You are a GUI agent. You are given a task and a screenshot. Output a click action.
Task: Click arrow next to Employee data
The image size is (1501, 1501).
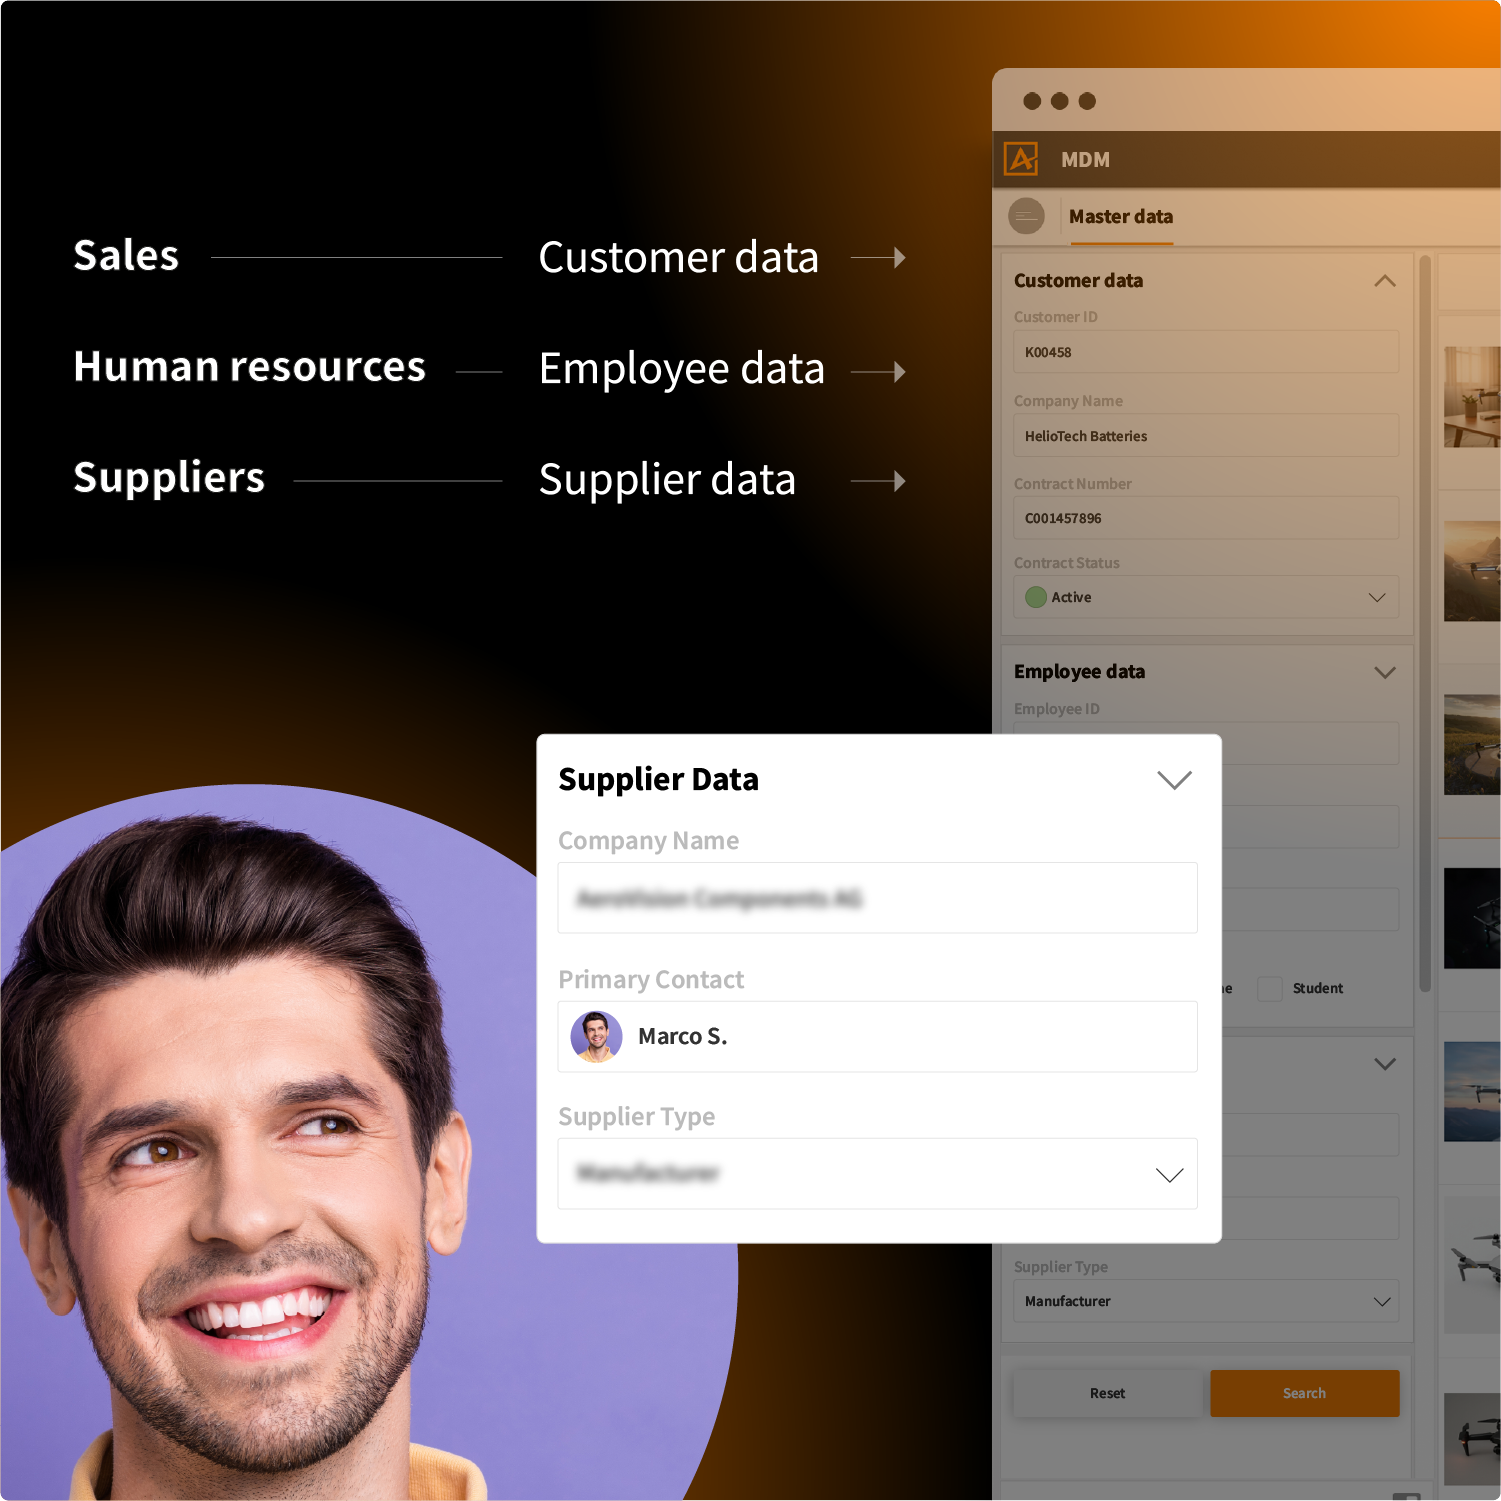[878, 372]
